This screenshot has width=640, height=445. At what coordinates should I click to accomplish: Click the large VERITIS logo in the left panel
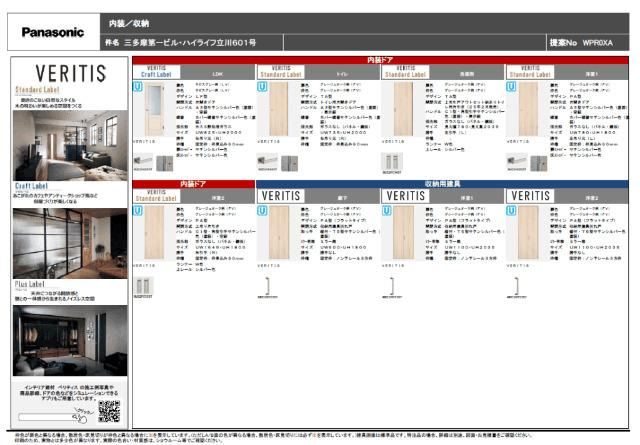point(71,73)
